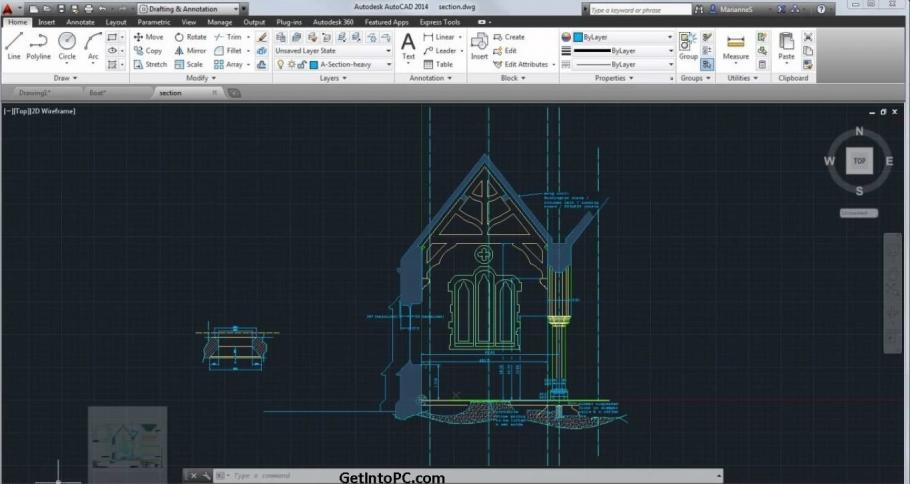Click Create block button
The height and width of the screenshot is (484, 910).
point(509,37)
